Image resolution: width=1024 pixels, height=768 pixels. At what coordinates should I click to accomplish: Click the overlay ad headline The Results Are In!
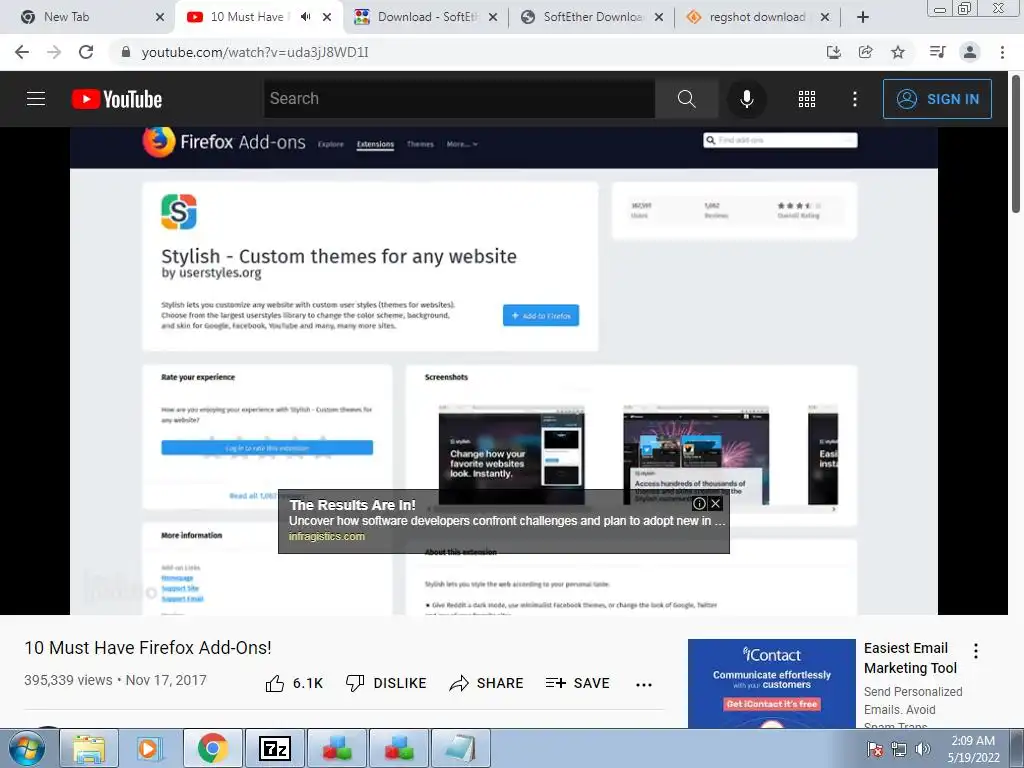click(x=353, y=505)
